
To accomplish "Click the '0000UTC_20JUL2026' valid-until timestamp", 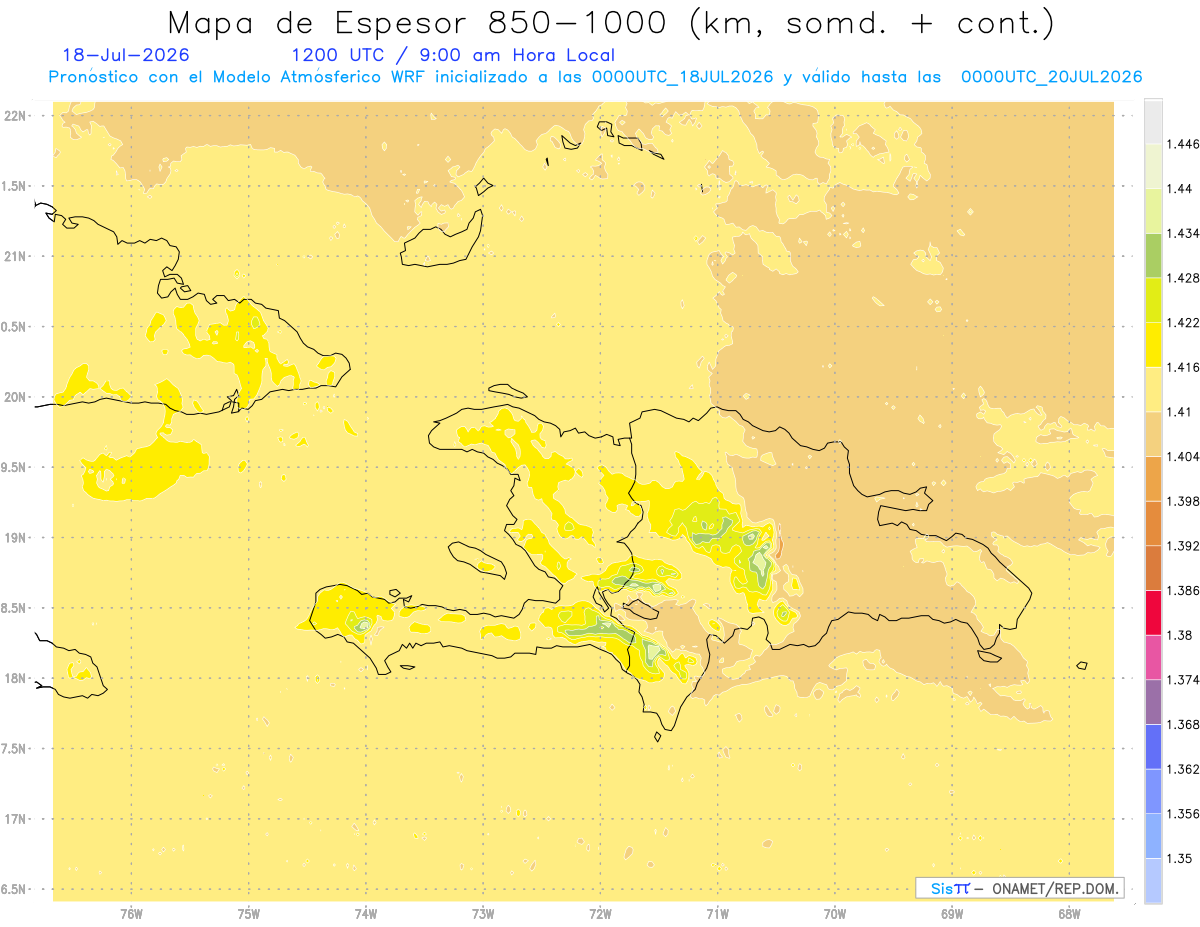I will point(1051,77).
